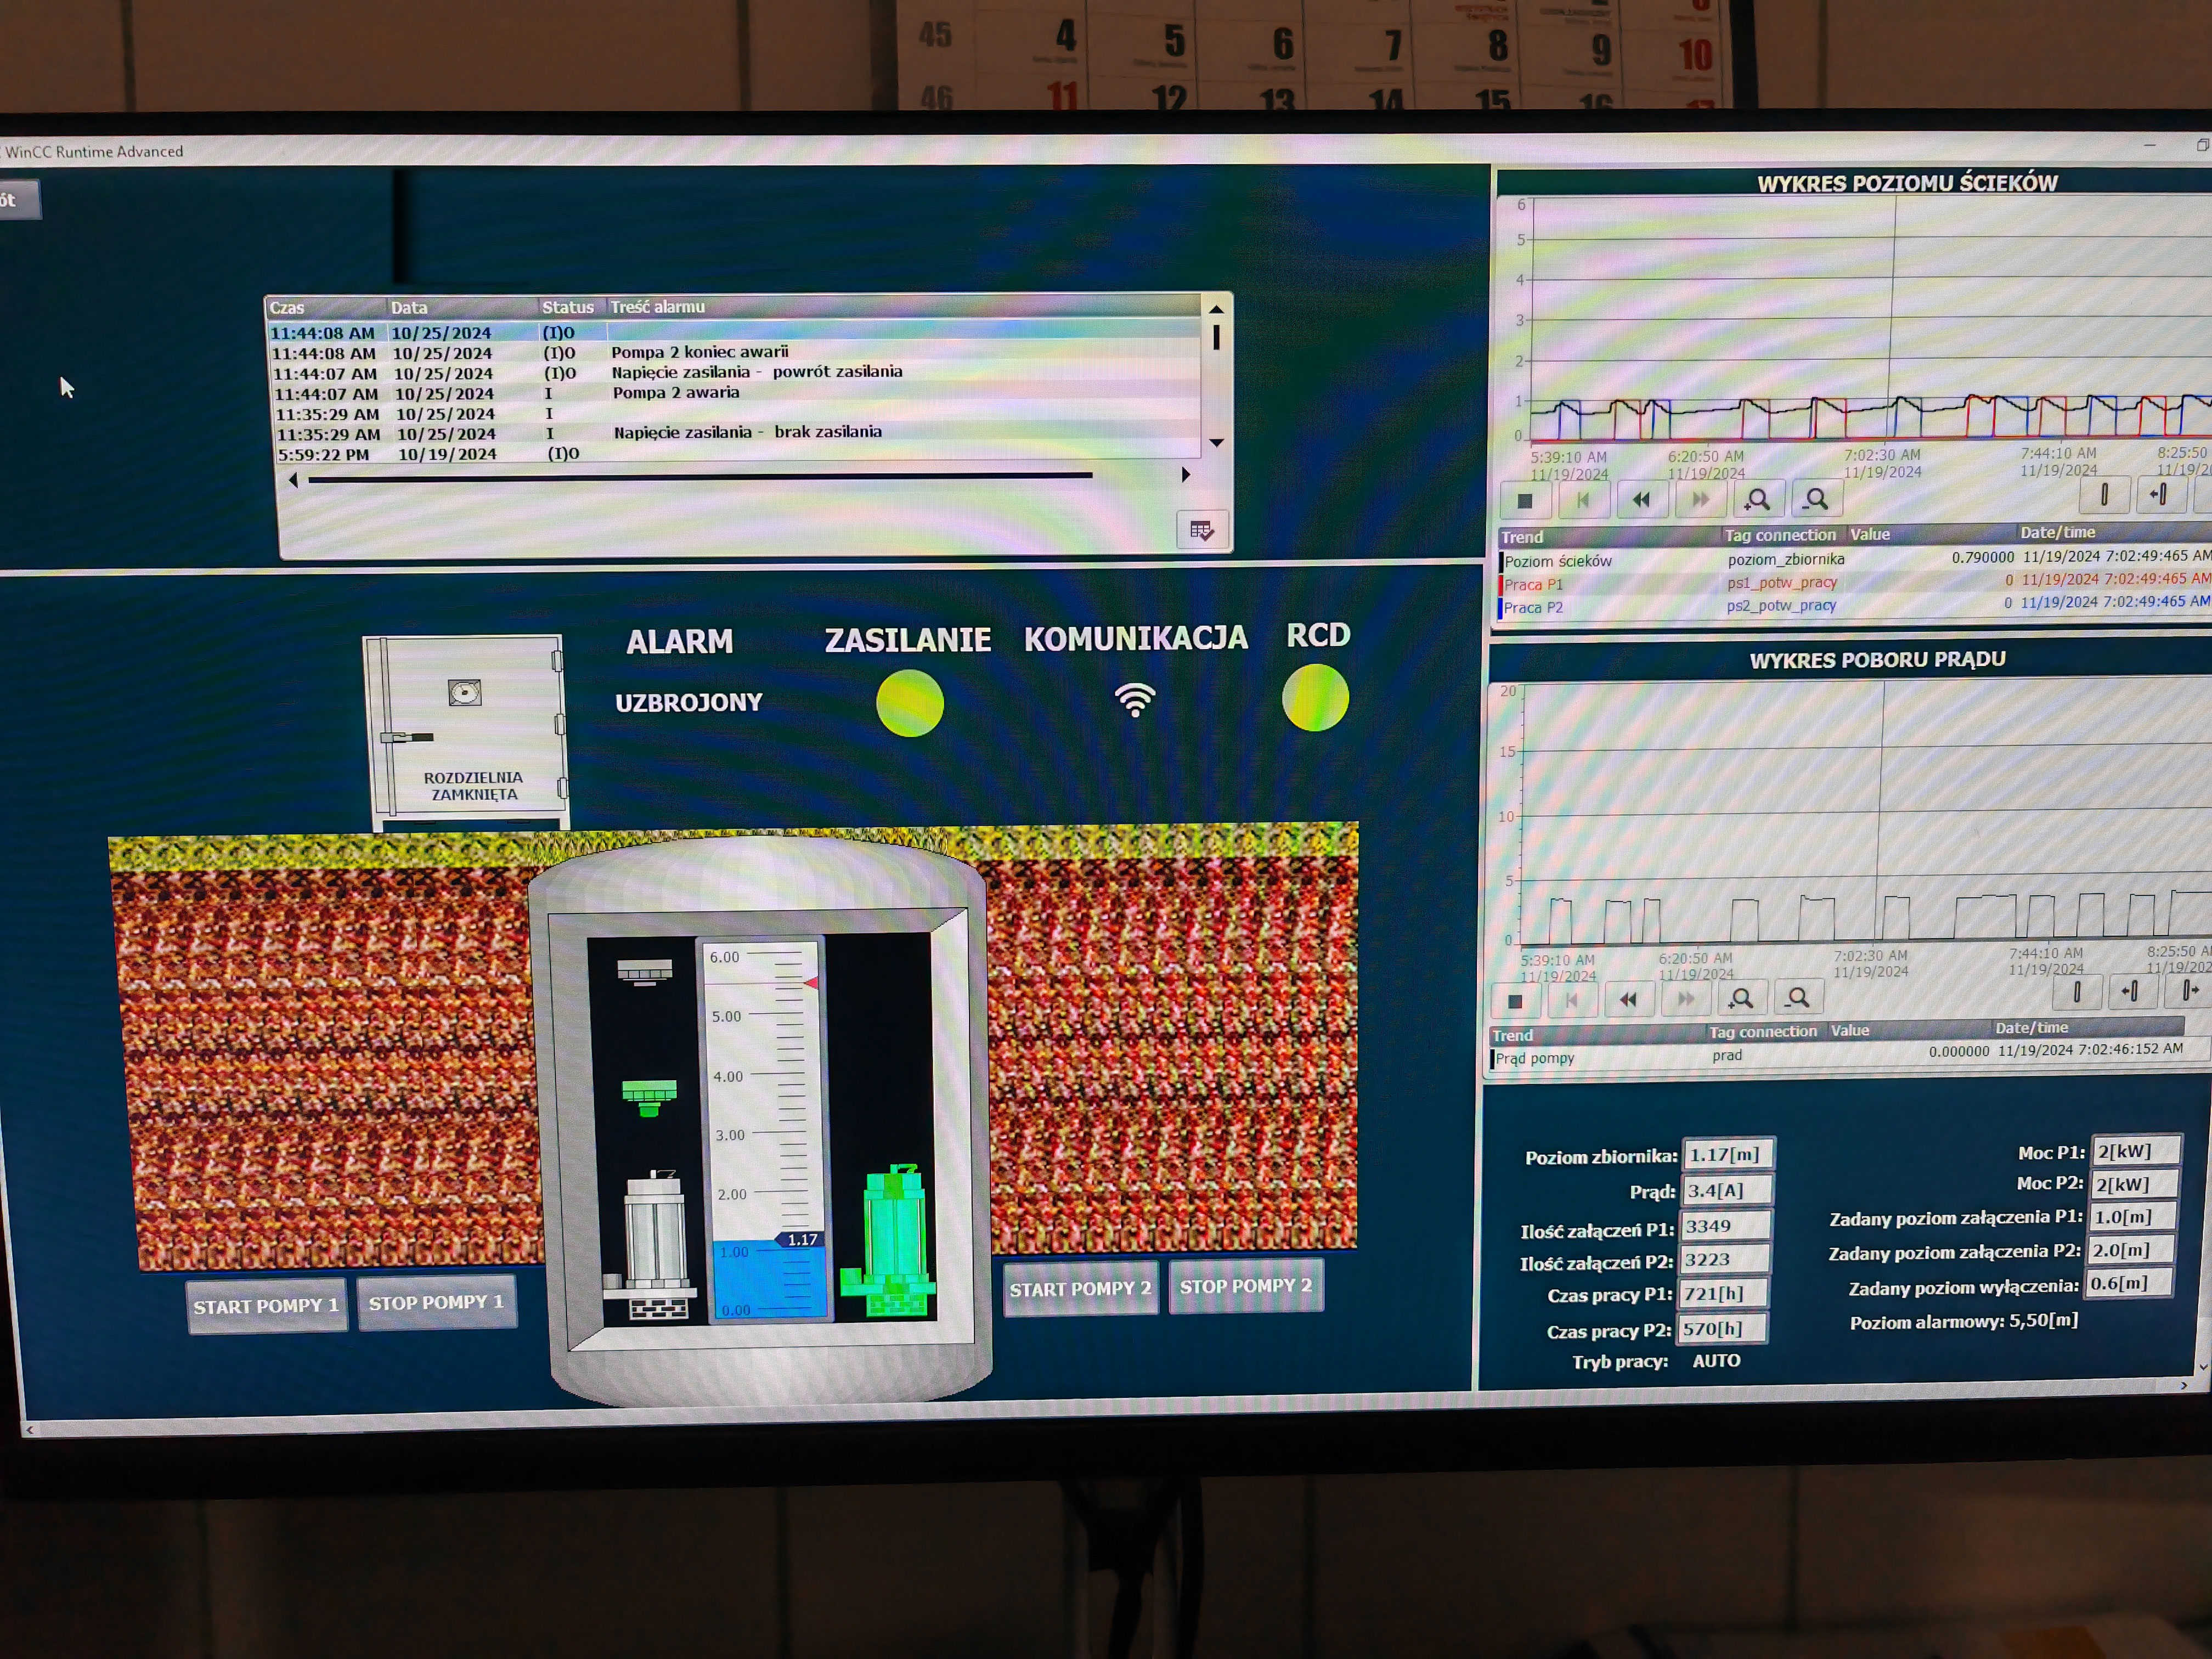Image resolution: width=2212 pixels, height=1659 pixels.
Task: Click the alarm acknowledge icon below the alarm list
Action: tap(1201, 530)
